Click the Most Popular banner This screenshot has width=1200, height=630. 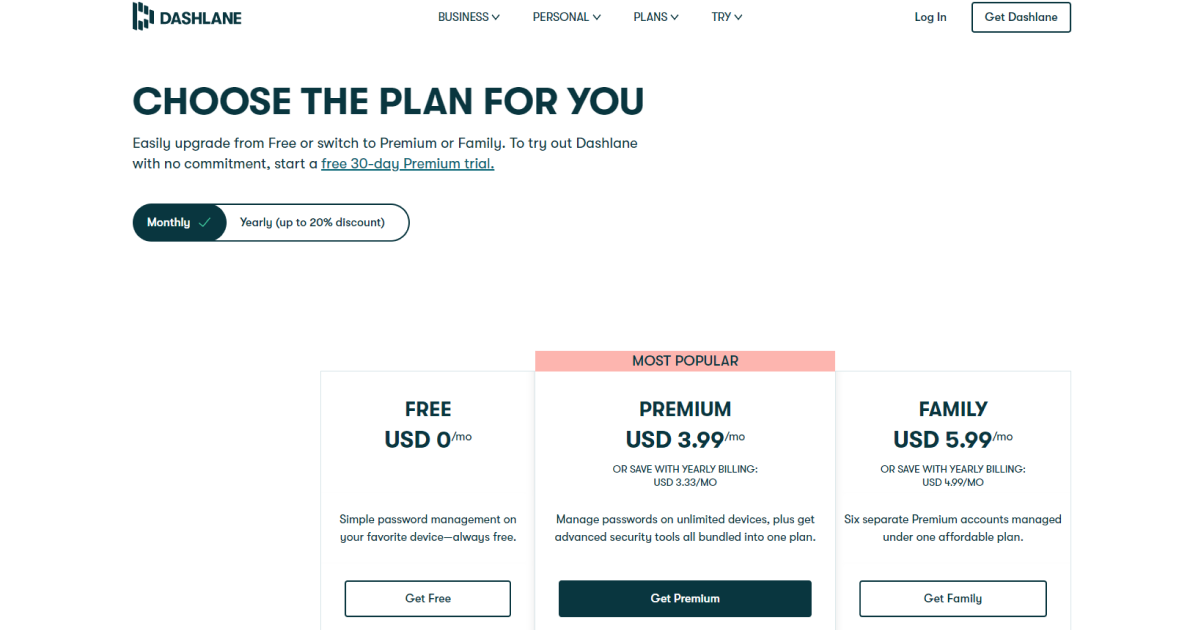[685, 361]
